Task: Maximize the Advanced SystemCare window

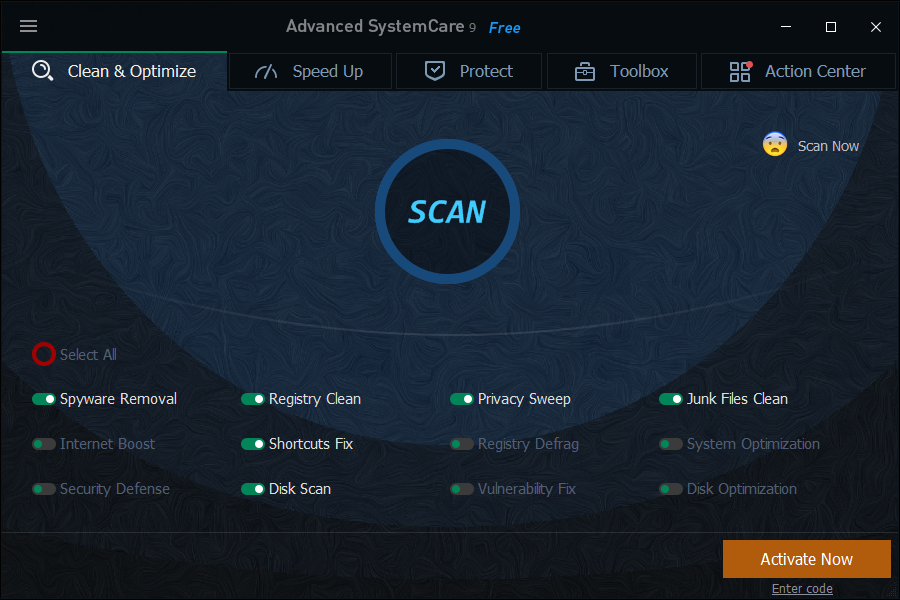Action: [x=831, y=27]
